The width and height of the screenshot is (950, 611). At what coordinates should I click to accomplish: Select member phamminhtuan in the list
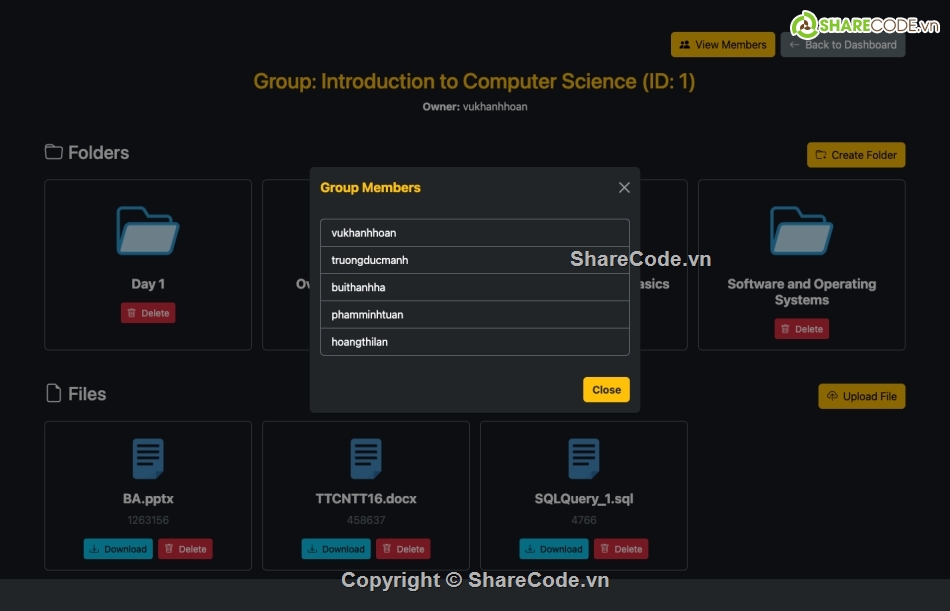[474, 315]
